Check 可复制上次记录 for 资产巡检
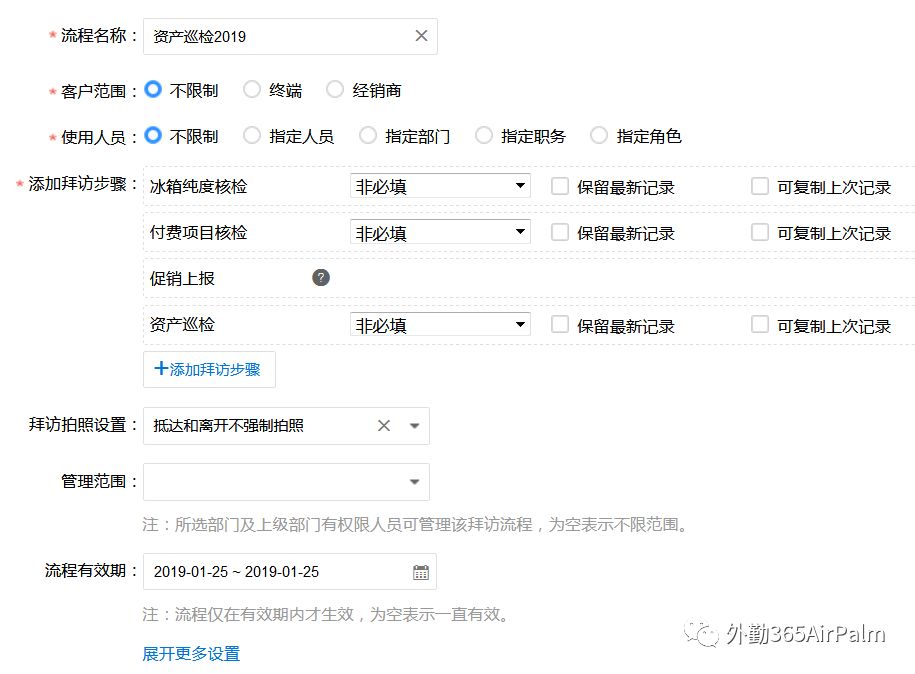The width and height of the screenshot is (915, 674). (x=760, y=324)
